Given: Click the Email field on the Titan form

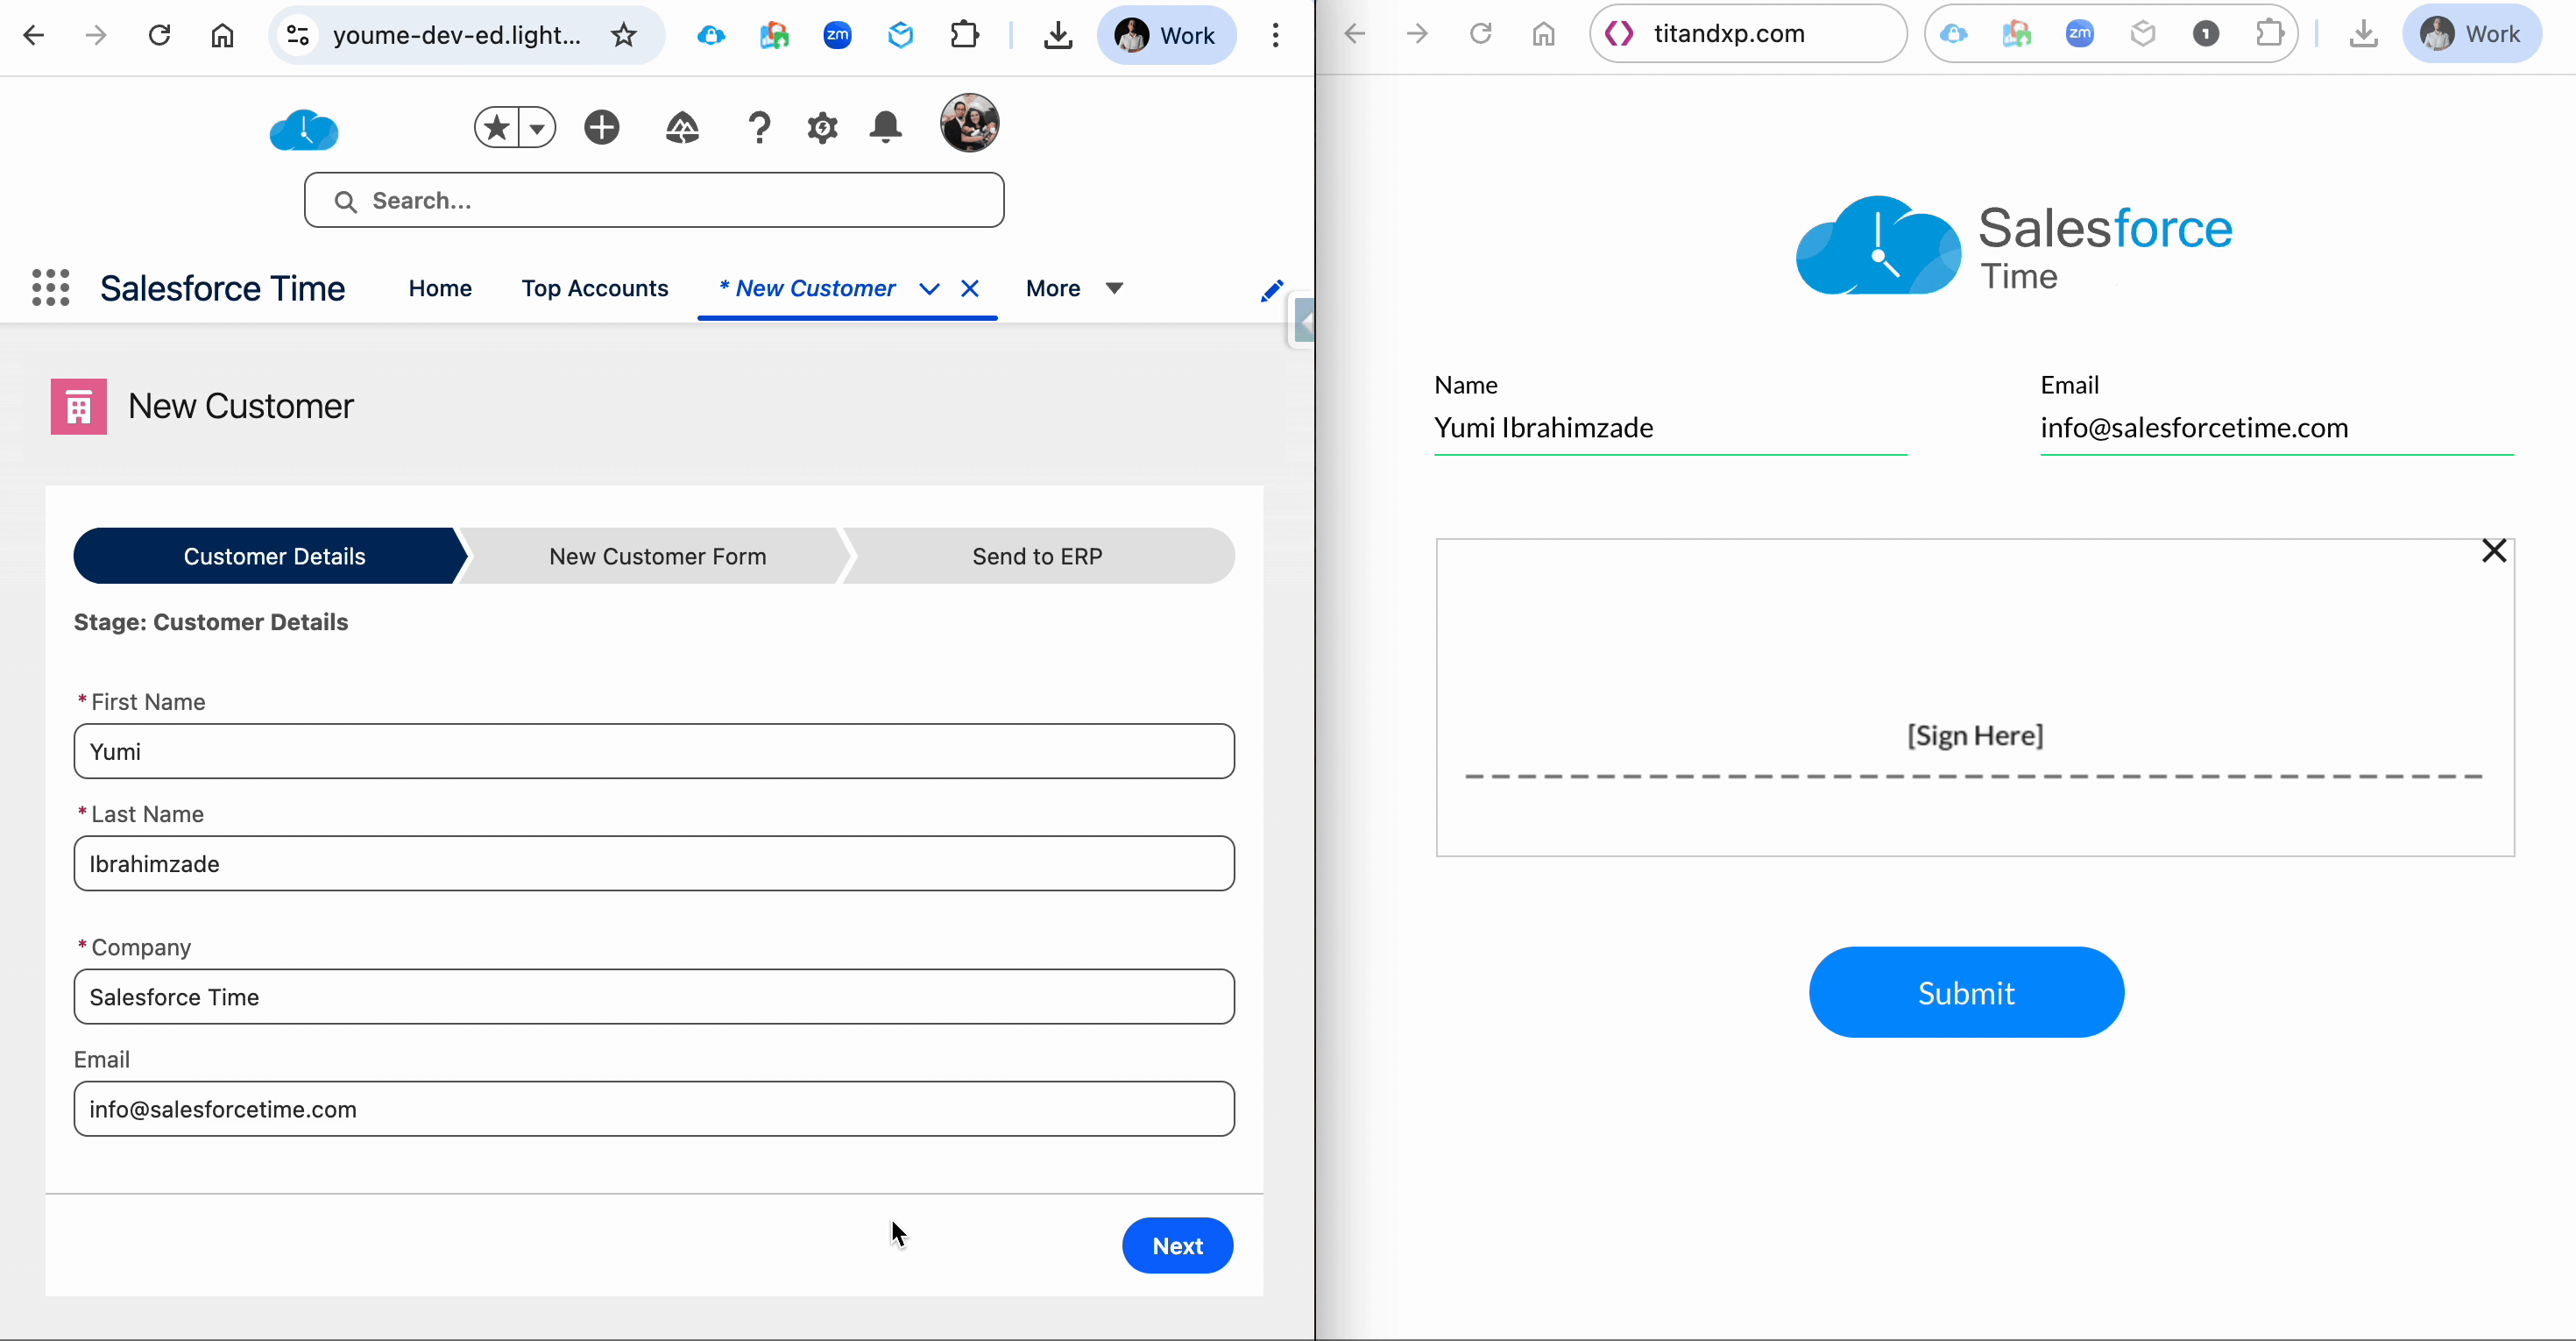Looking at the screenshot, I should click(x=2276, y=428).
